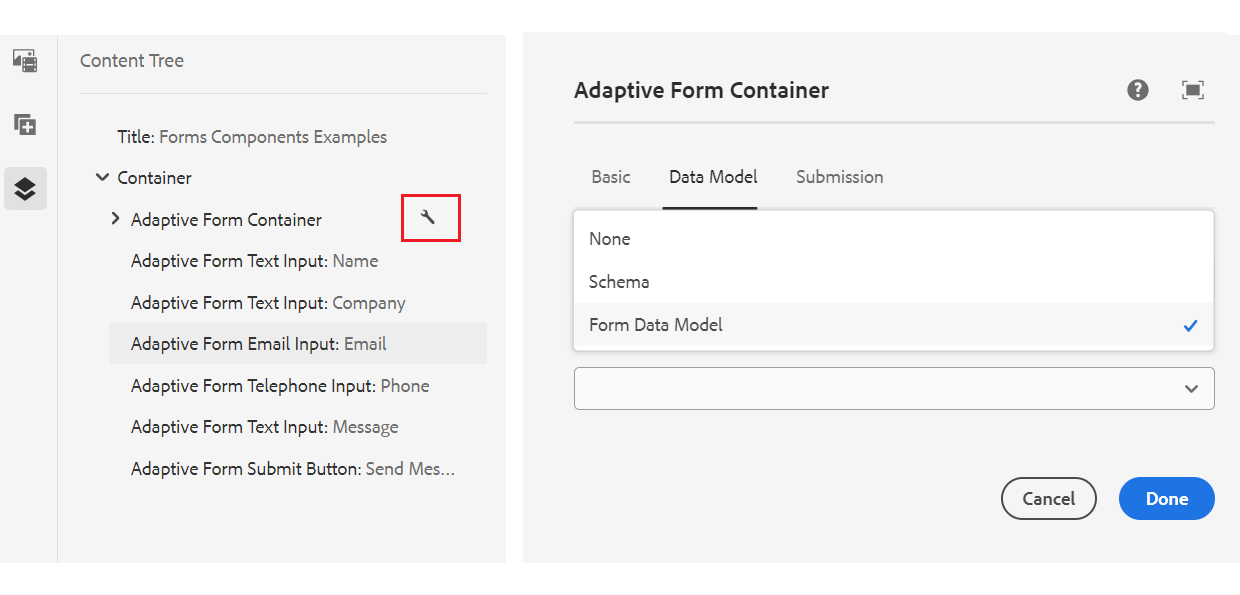This screenshot has height=595, width=1240.
Task: Open the Assets side panel icon
Action: coord(25,60)
